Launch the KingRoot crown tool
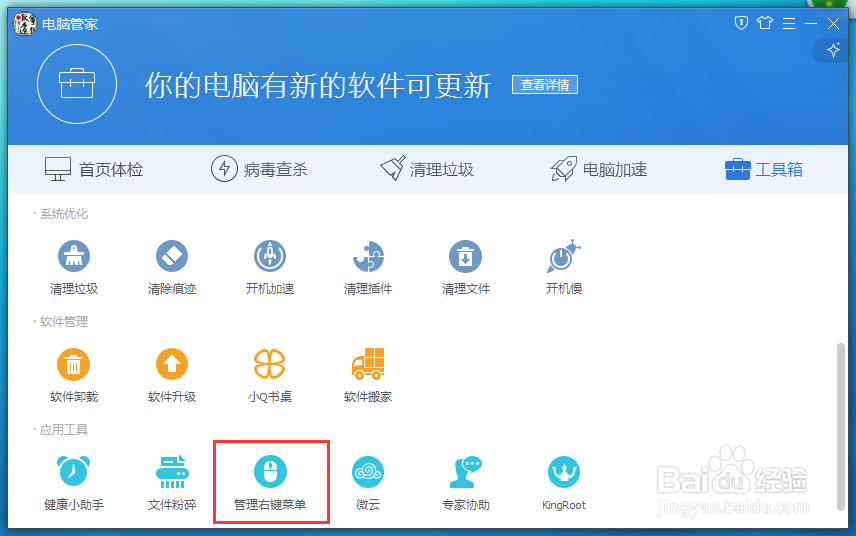 (x=564, y=472)
